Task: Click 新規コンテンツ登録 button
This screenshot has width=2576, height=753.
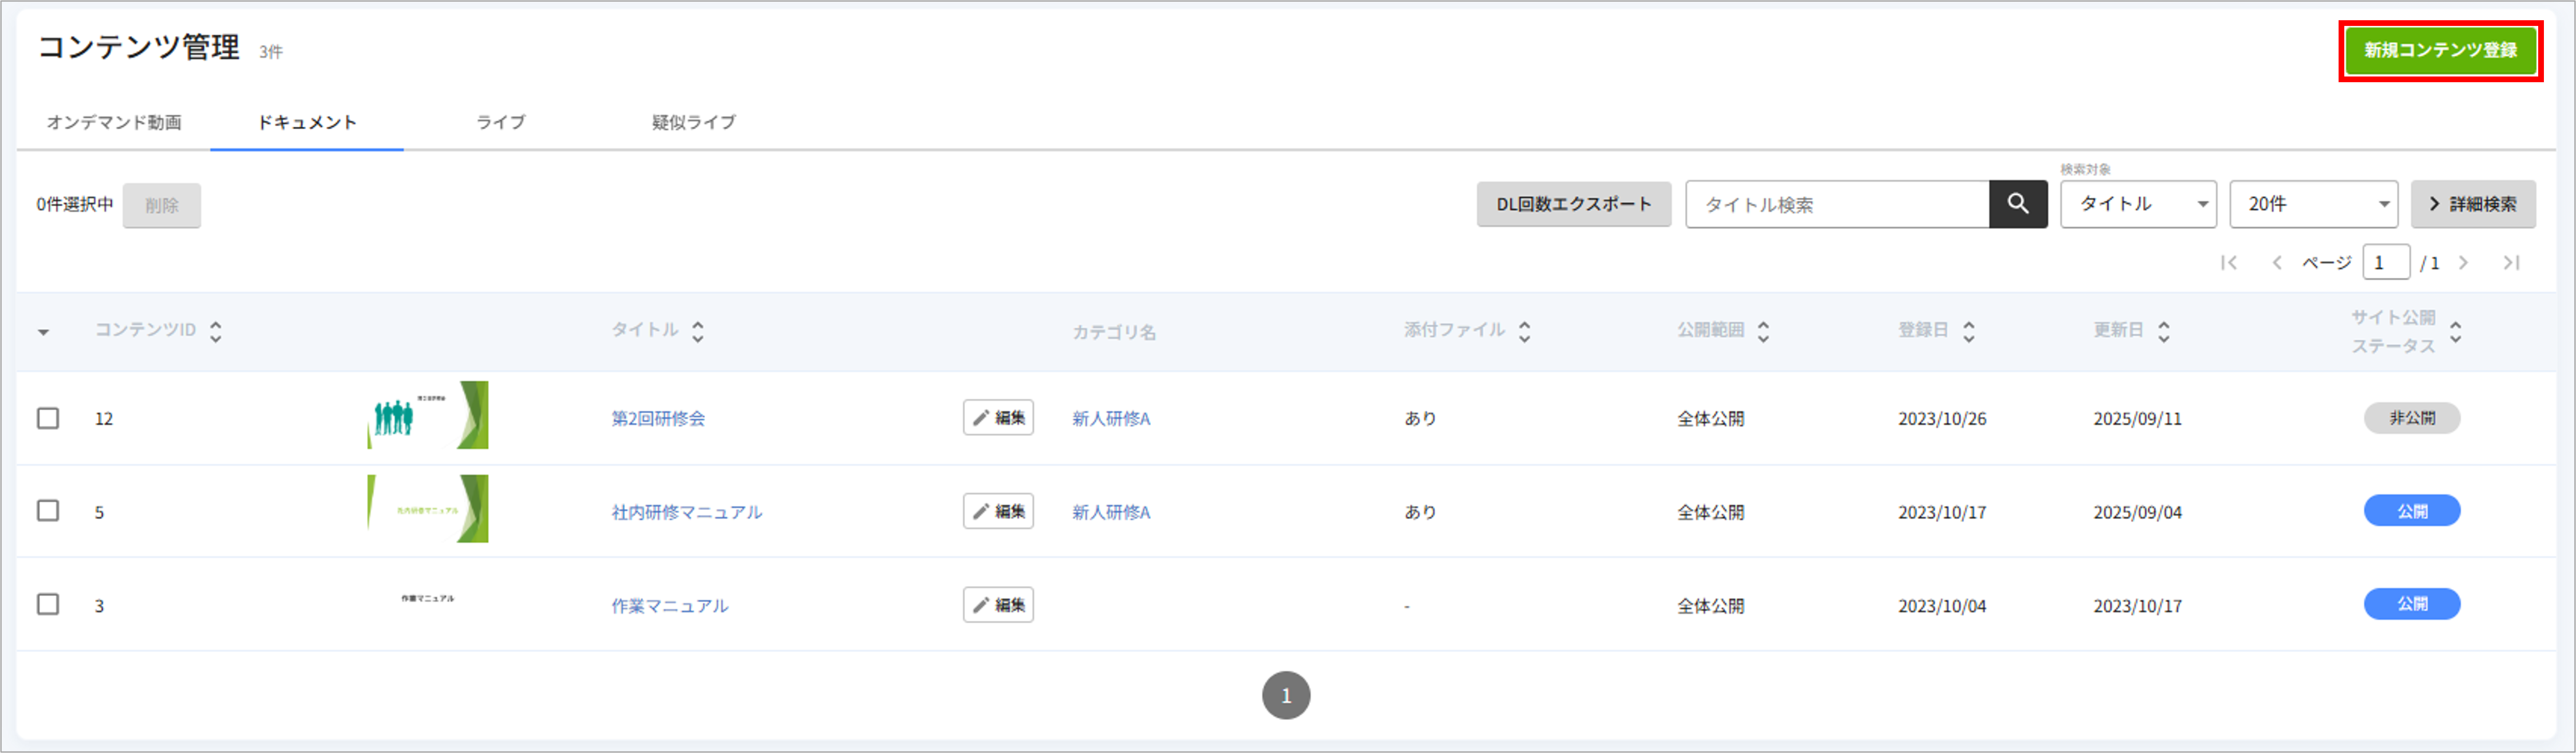Action: point(2440,50)
